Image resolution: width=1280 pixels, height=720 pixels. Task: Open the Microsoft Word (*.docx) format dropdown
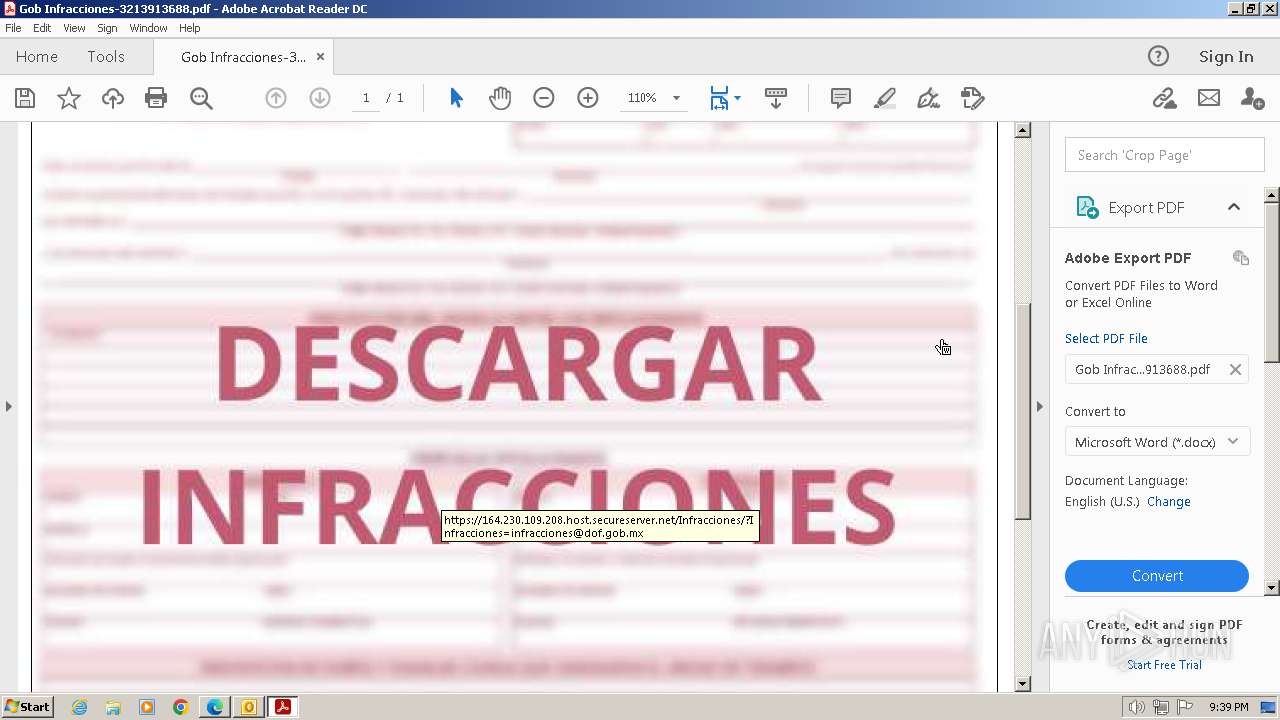click(x=1157, y=442)
